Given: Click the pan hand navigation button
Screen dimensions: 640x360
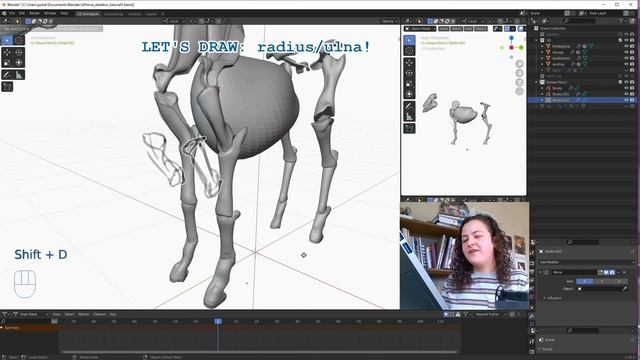Looking at the screenshot, I should (x=519, y=73).
